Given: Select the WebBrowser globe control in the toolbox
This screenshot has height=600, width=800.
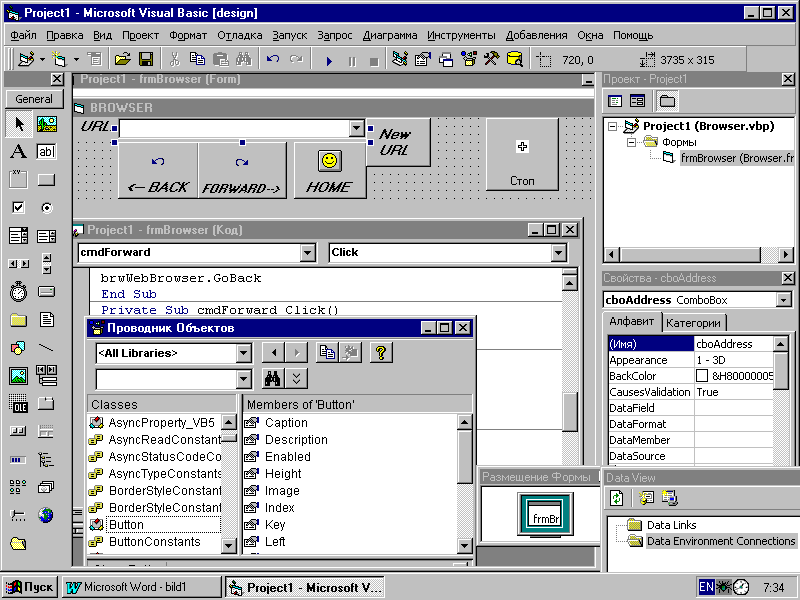Looking at the screenshot, I should (46, 515).
